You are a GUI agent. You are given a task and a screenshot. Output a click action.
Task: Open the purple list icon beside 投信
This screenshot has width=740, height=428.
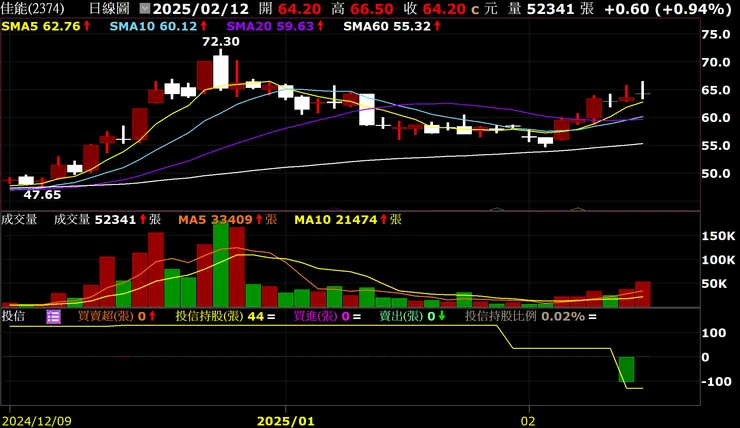(x=53, y=317)
